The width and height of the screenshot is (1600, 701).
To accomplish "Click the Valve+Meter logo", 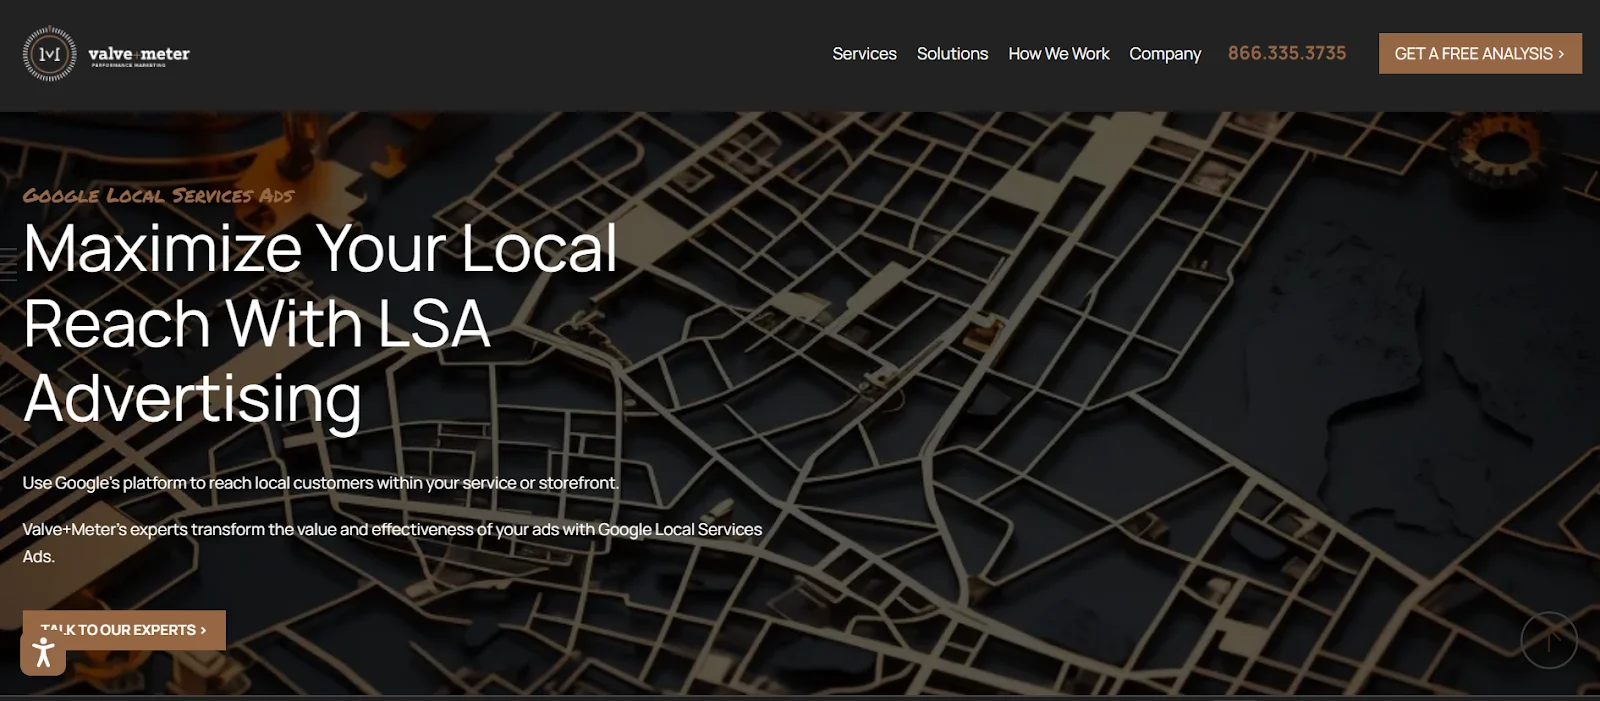I will pyautogui.click(x=106, y=54).
